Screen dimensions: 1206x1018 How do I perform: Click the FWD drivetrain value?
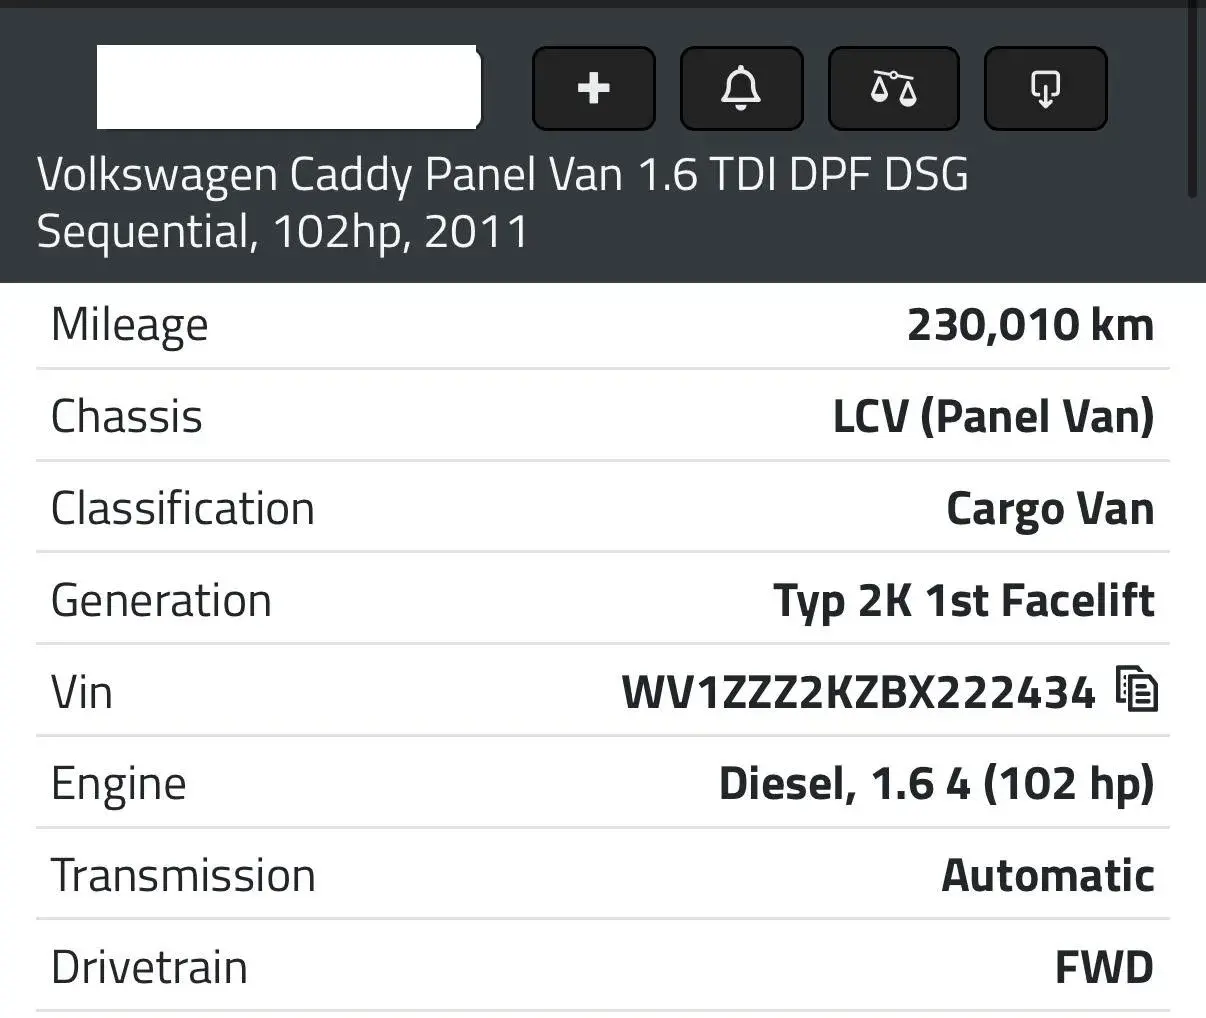(1104, 968)
